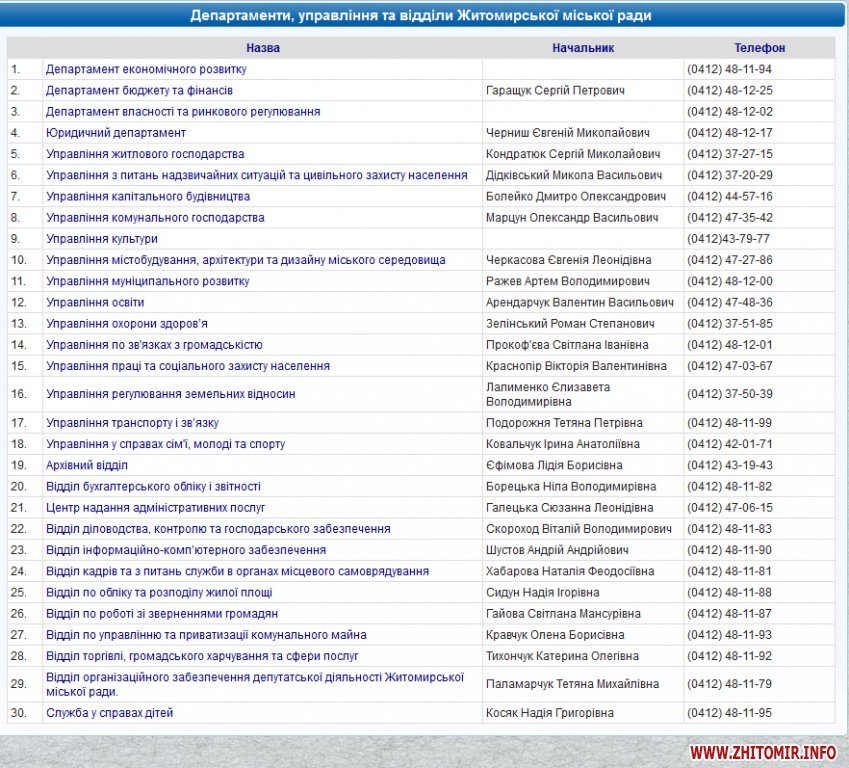
Task: Open Департамент бюджету та фінансів link
Action: pyautogui.click(x=139, y=90)
